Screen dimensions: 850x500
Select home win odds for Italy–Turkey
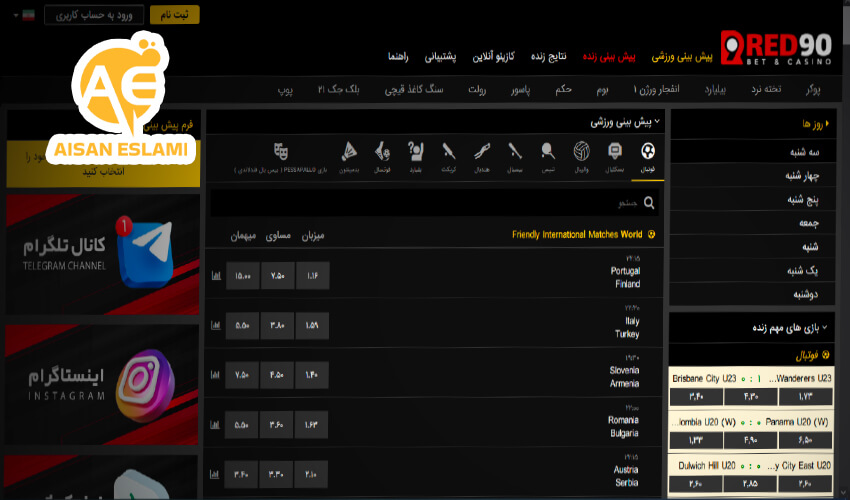[x=312, y=325]
